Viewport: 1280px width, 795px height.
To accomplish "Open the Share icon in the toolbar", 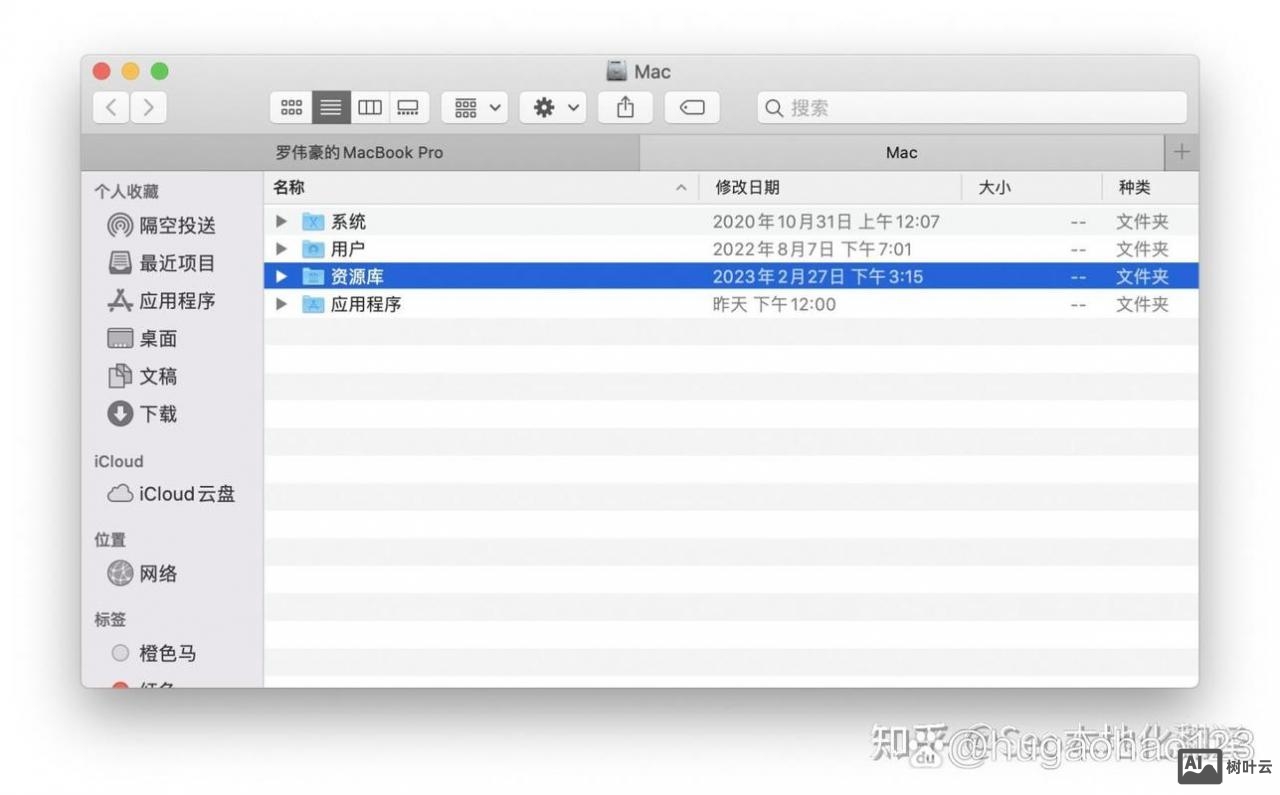I will pos(624,107).
